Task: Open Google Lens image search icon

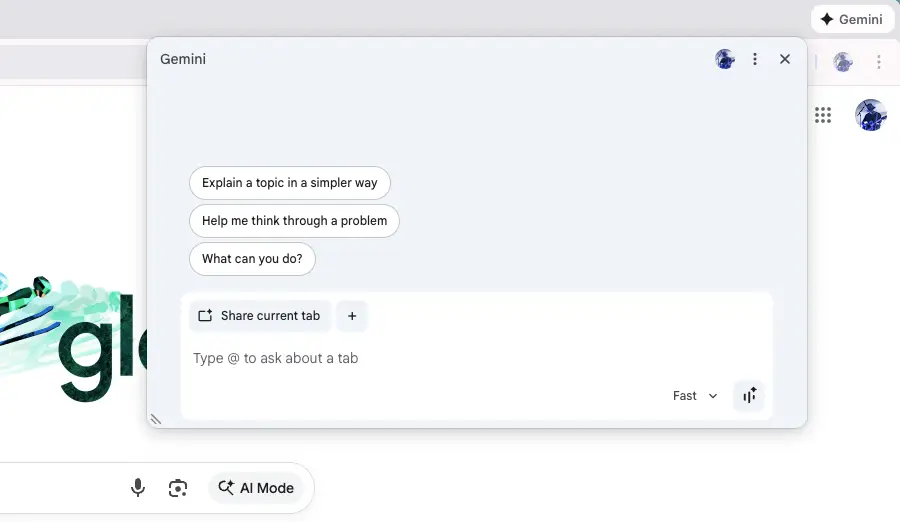Action: pyautogui.click(x=178, y=488)
